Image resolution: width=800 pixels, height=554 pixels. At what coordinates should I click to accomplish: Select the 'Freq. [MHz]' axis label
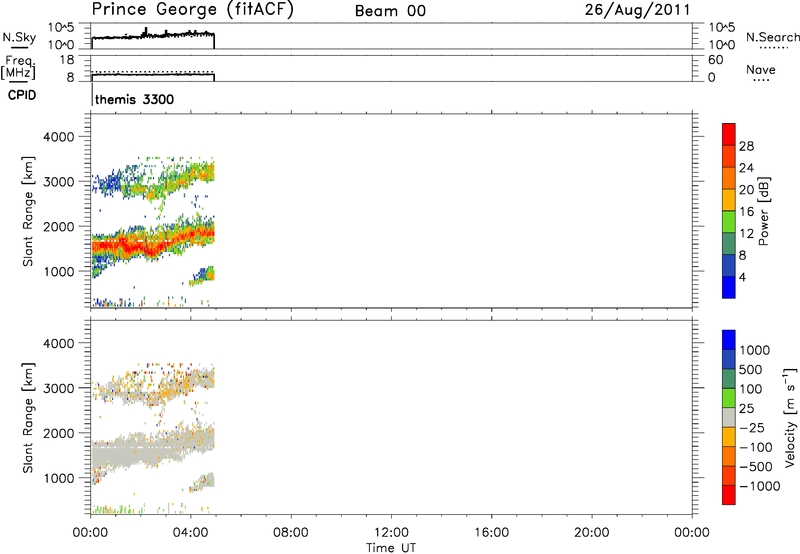coord(18,67)
